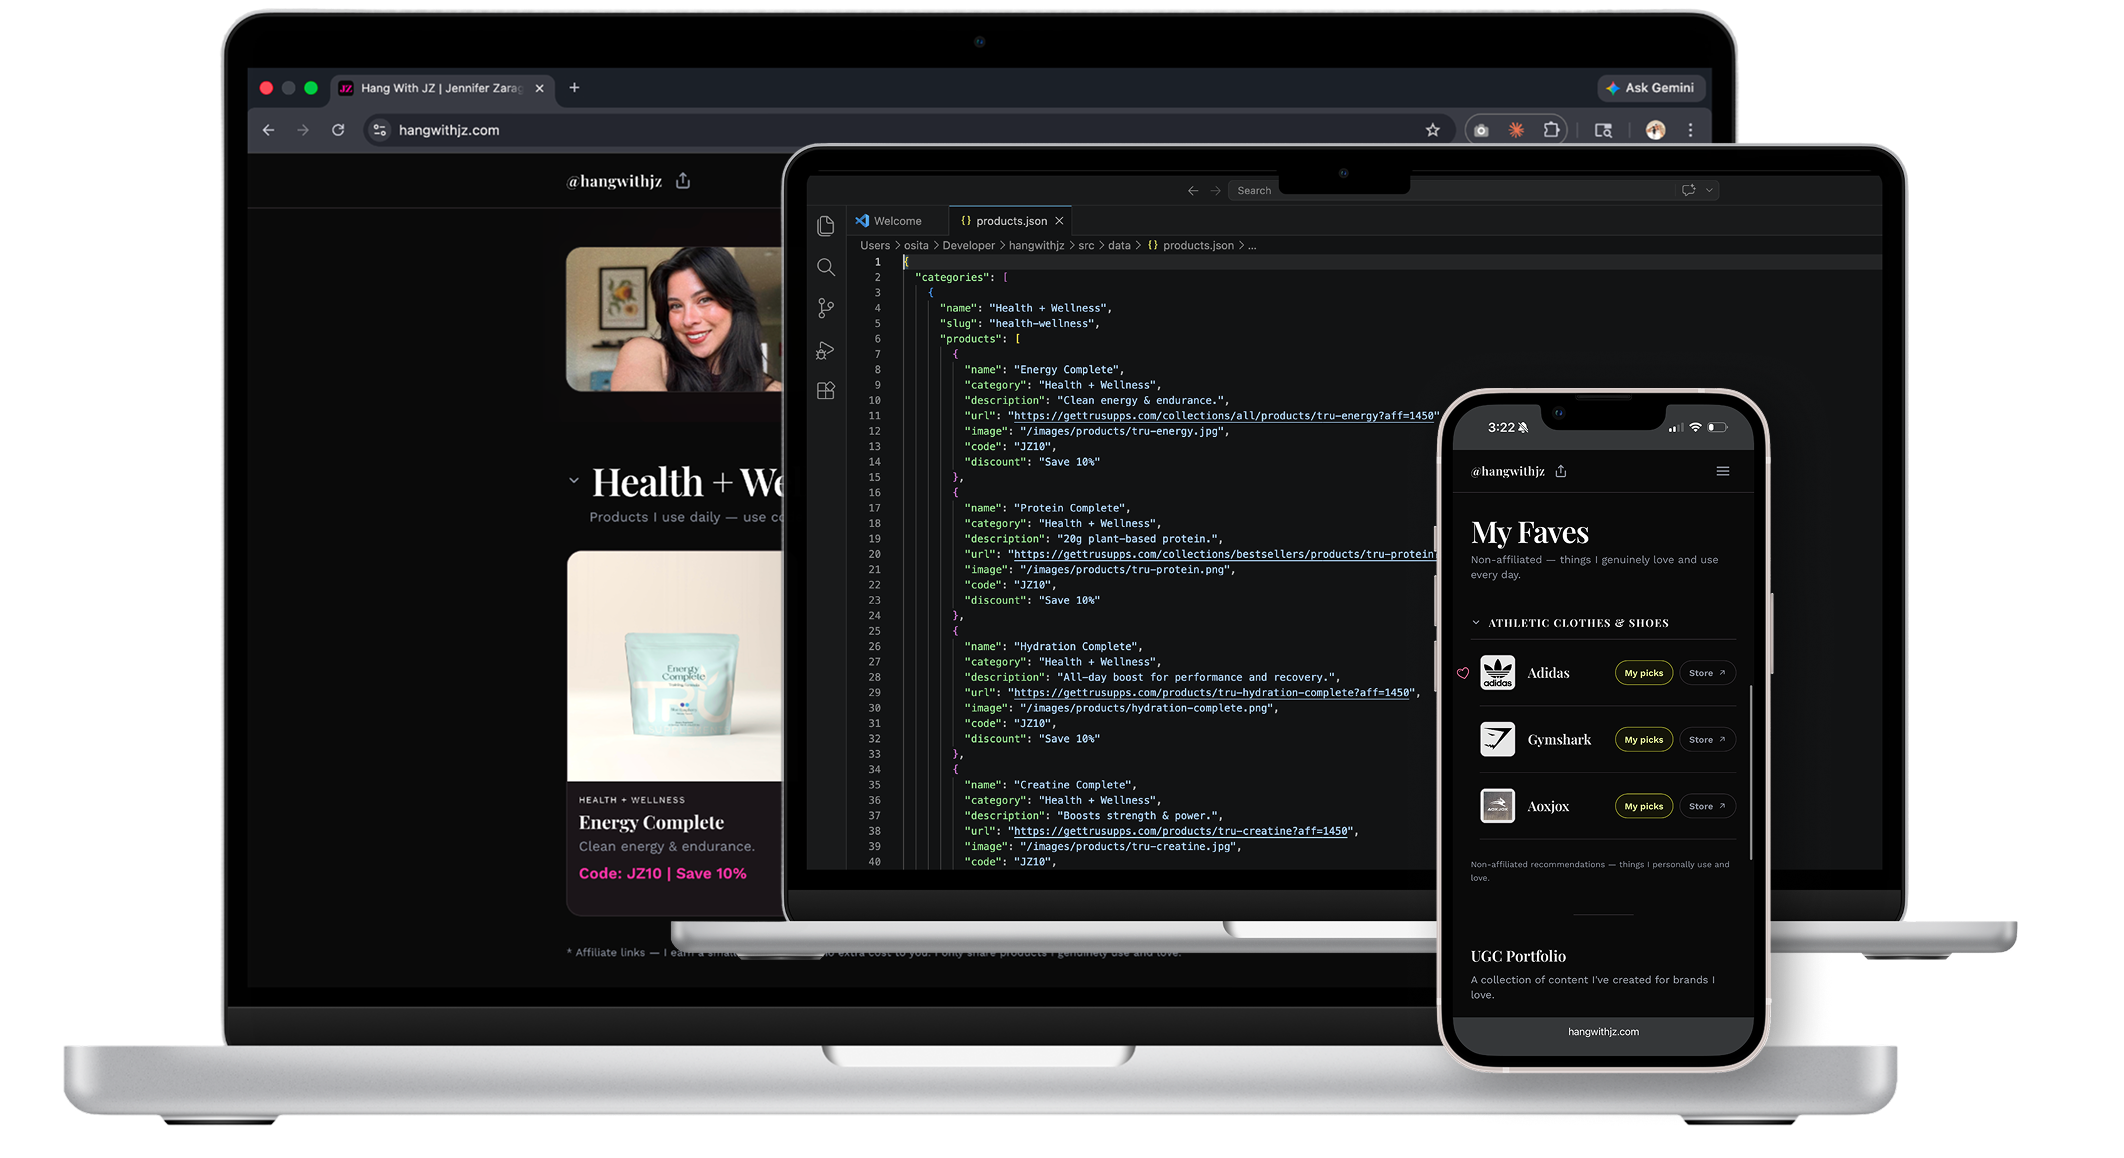Open the Extensions icon in activity bar
This screenshot has width=2124, height=1158.
click(x=825, y=391)
